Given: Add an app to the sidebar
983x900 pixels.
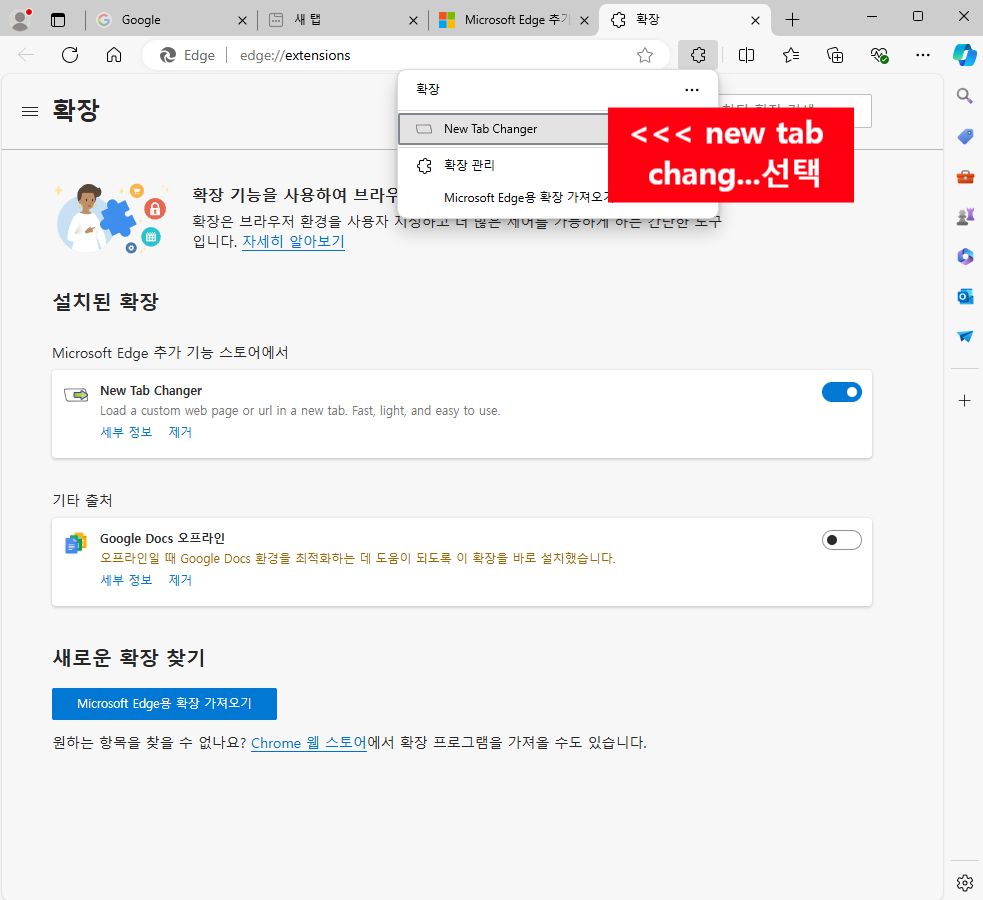Looking at the screenshot, I should point(965,400).
